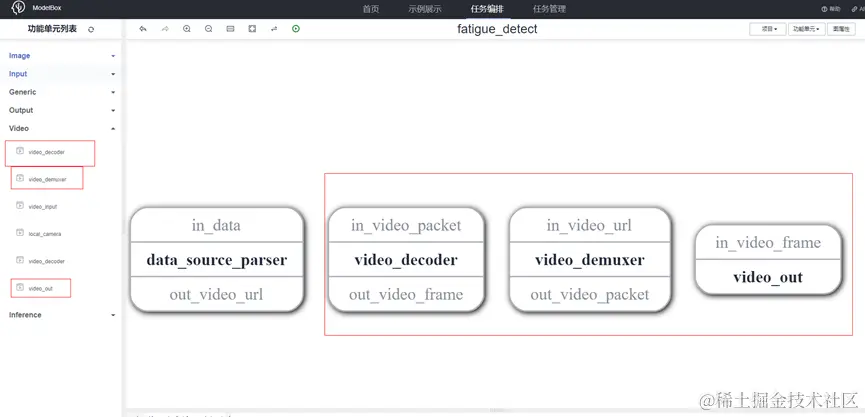
Task: Collapse the Video category
Action: (62, 129)
